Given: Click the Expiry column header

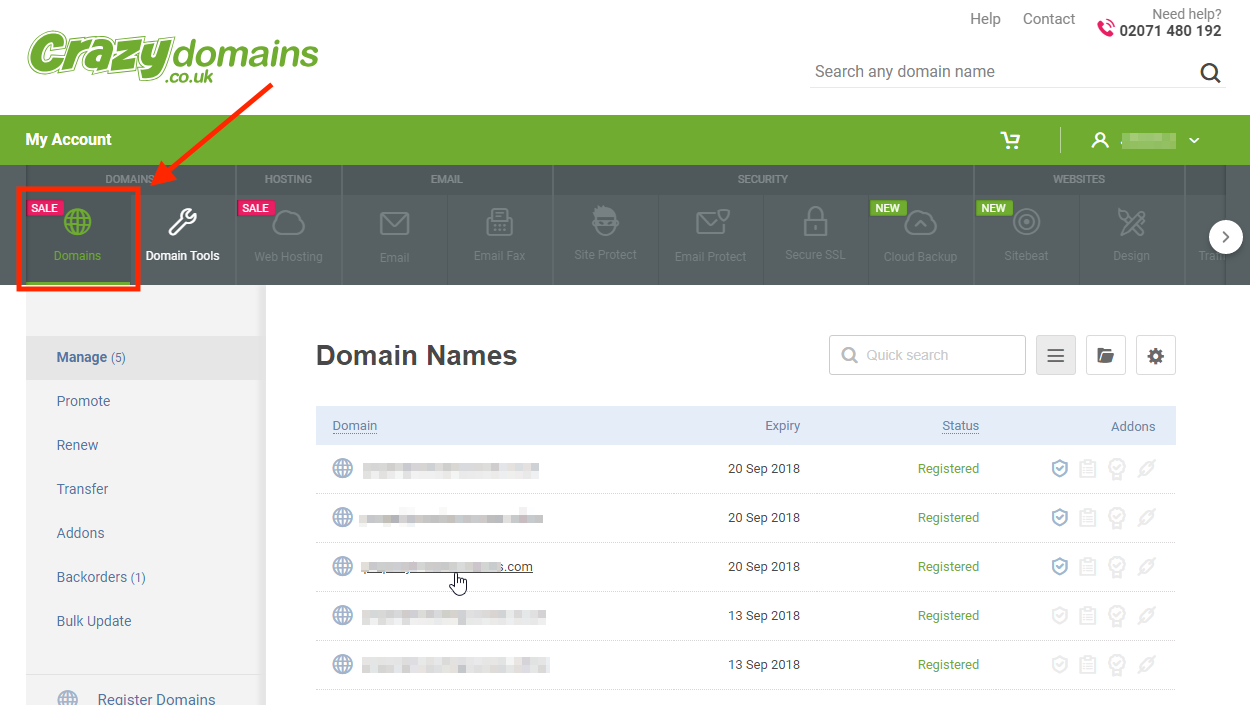Looking at the screenshot, I should click(x=783, y=426).
